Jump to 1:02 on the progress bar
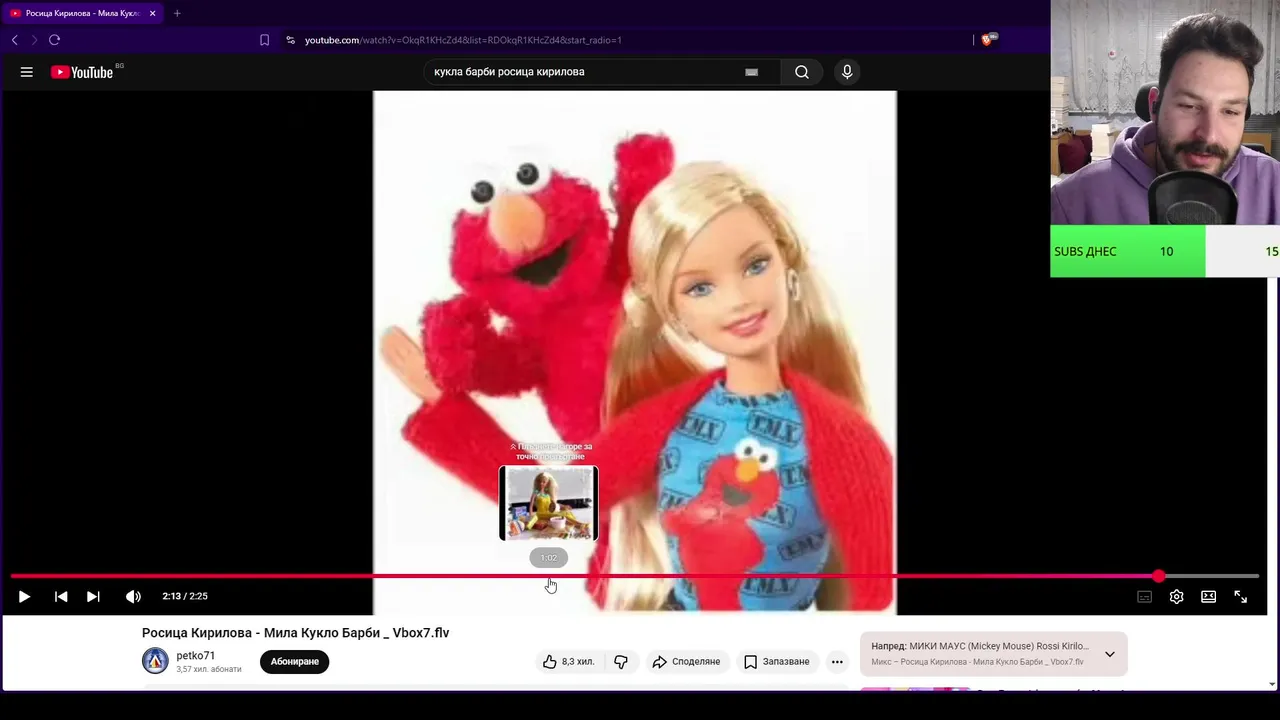Viewport: 1280px width, 720px height. (549, 576)
